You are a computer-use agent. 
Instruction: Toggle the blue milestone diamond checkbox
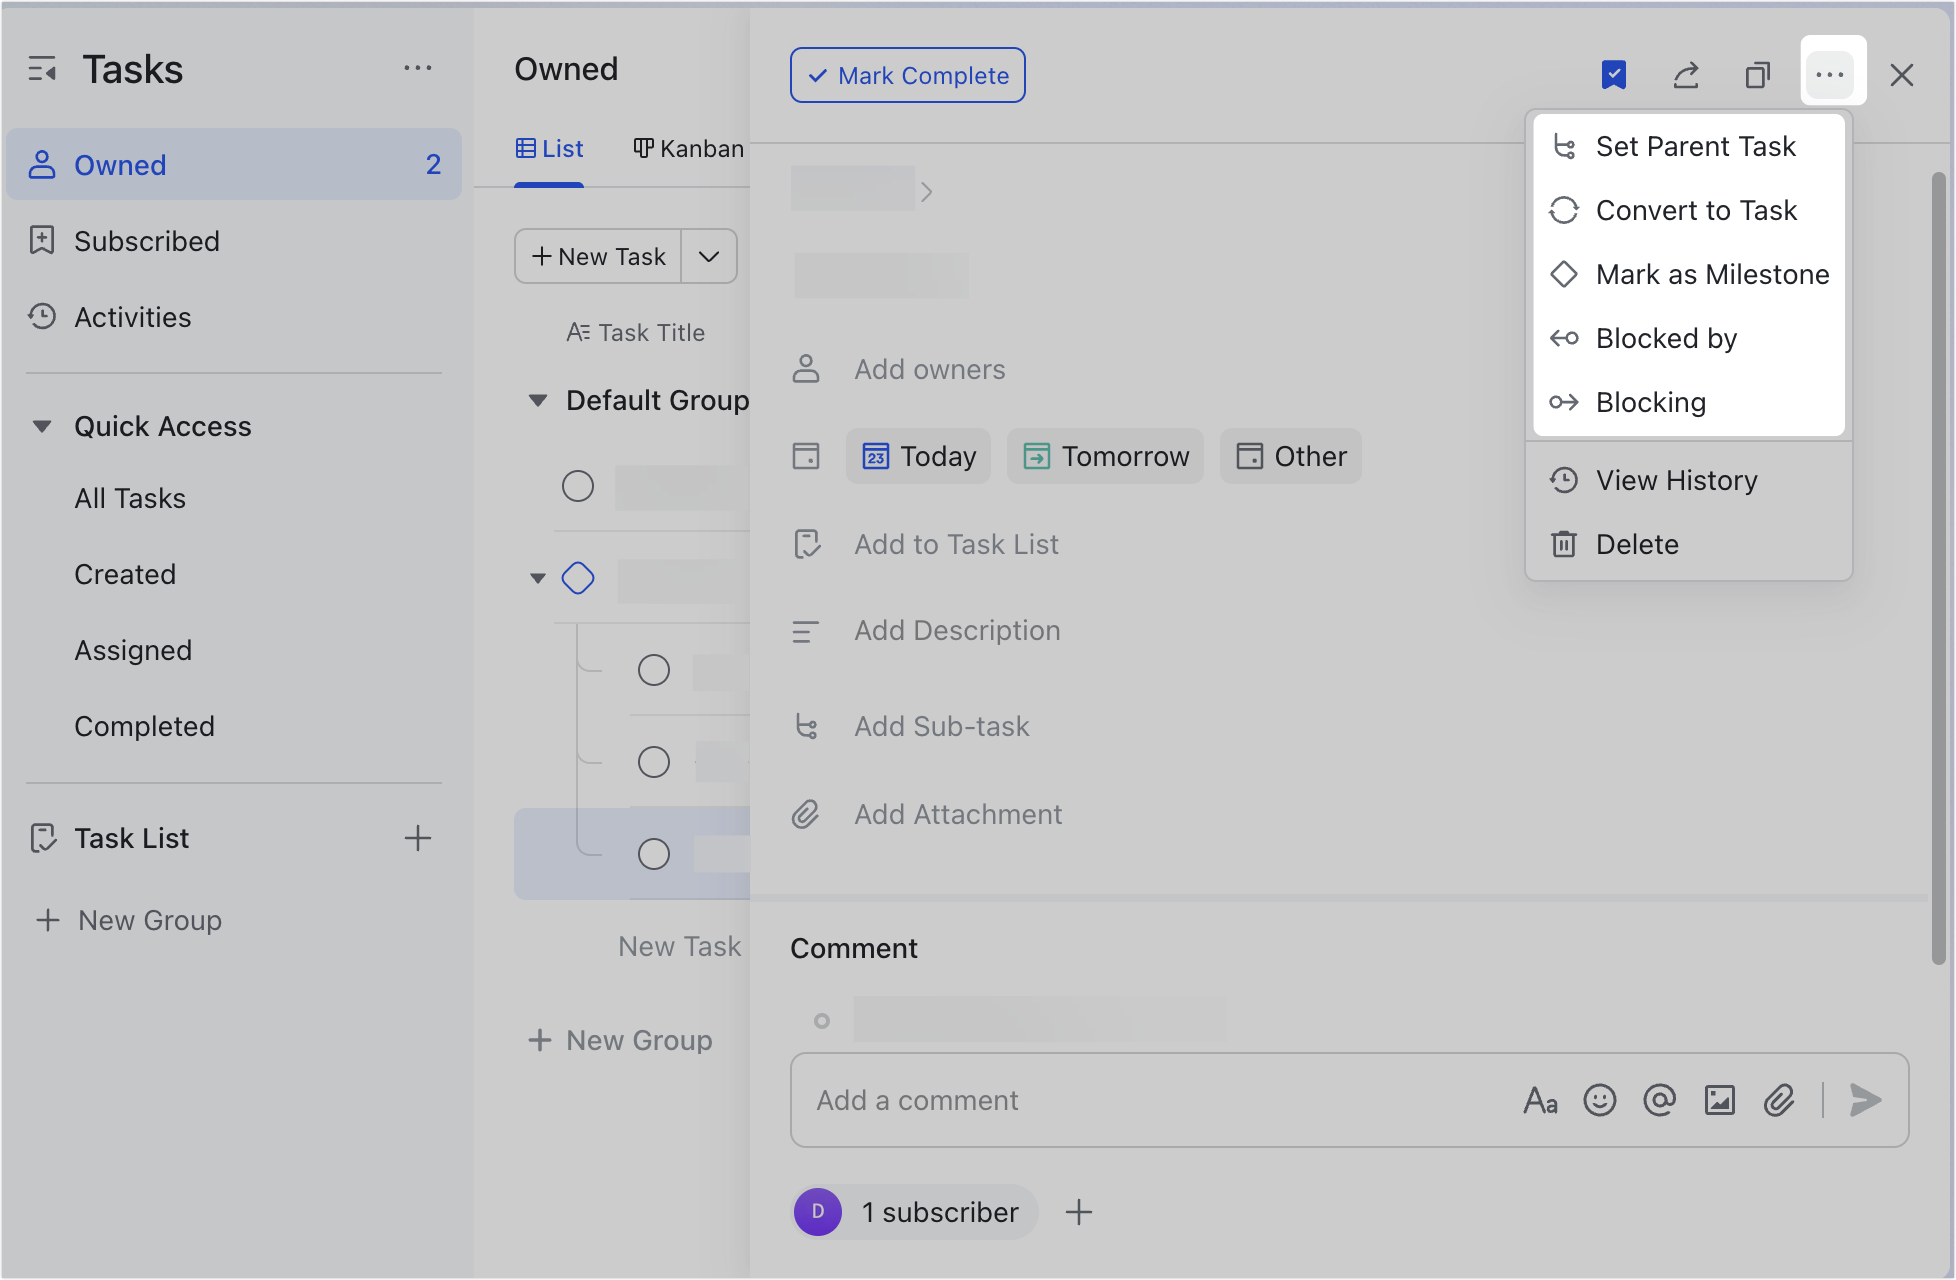coord(578,578)
